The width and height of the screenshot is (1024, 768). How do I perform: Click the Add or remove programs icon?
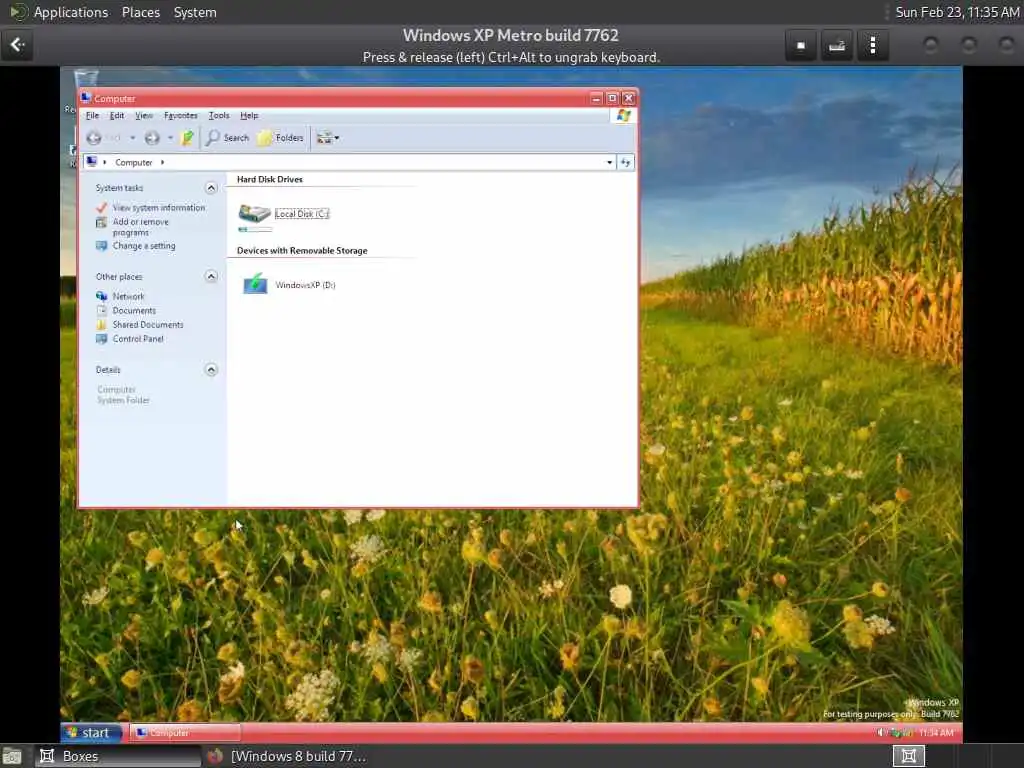(x=101, y=223)
